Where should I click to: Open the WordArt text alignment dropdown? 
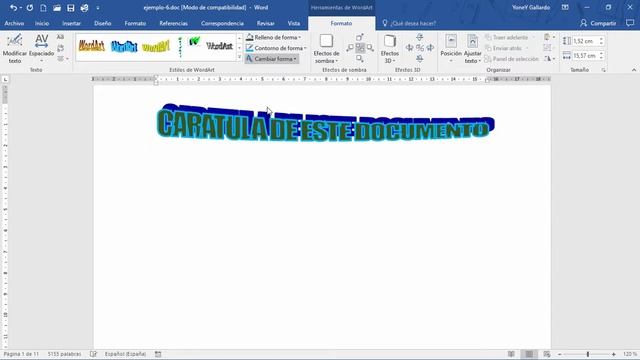click(x=62, y=59)
